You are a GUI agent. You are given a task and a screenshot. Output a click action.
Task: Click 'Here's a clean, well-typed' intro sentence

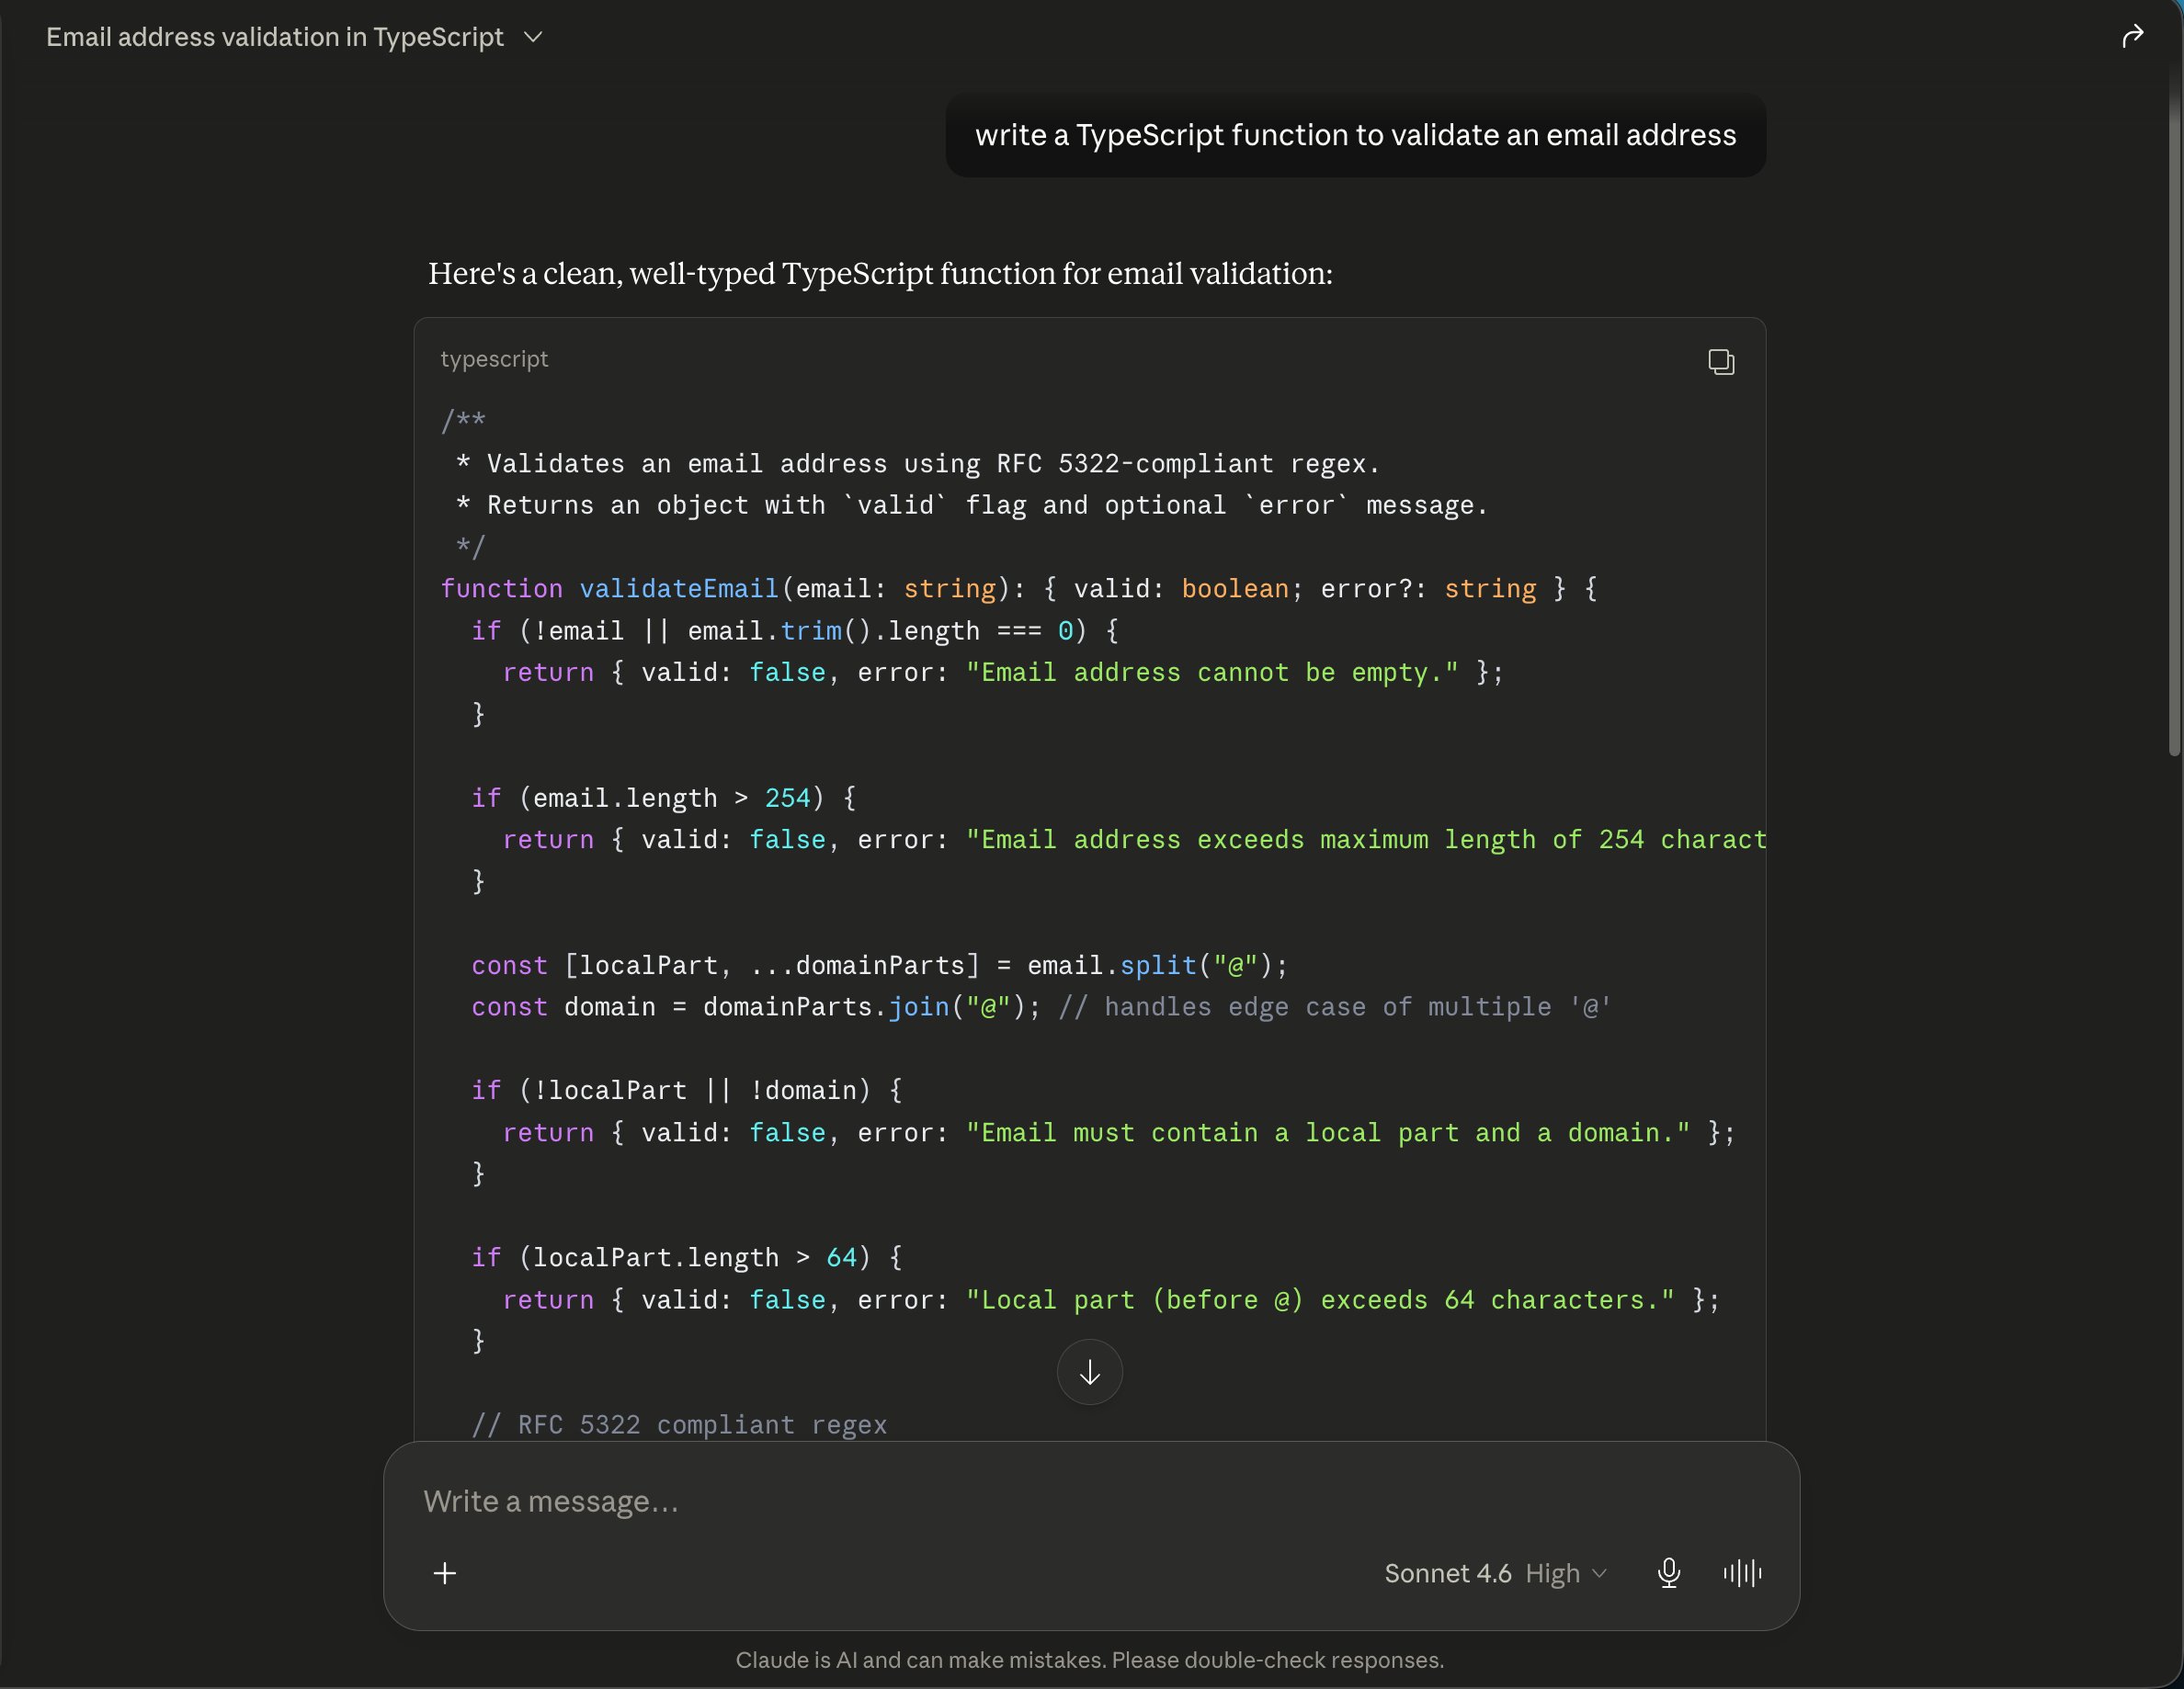pos(880,274)
